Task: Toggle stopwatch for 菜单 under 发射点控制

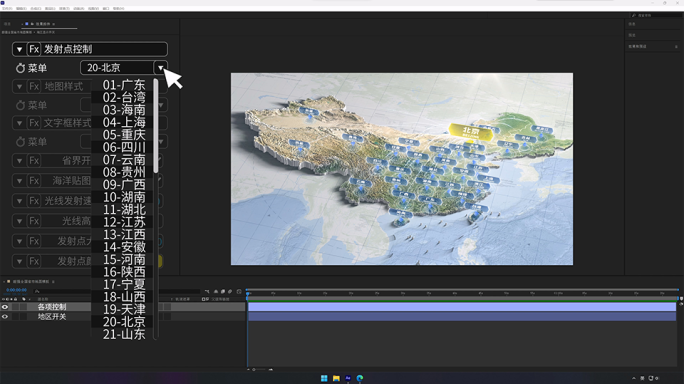Action: pos(20,68)
